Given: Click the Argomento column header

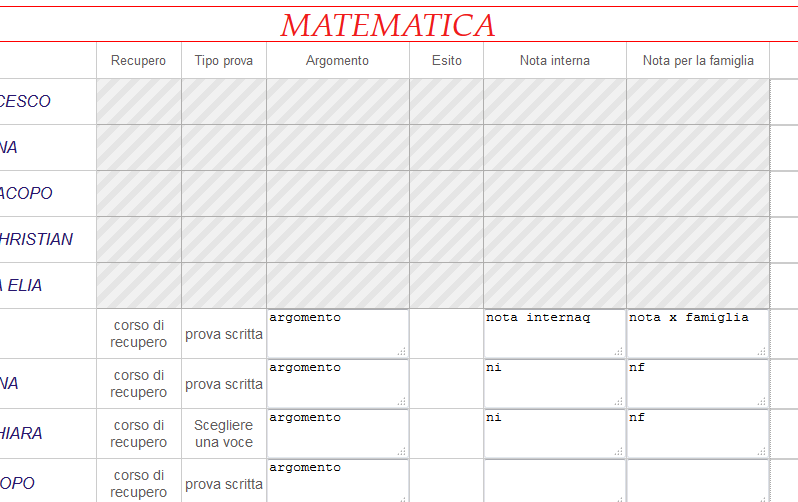Looking at the screenshot, I should (337, 61).
